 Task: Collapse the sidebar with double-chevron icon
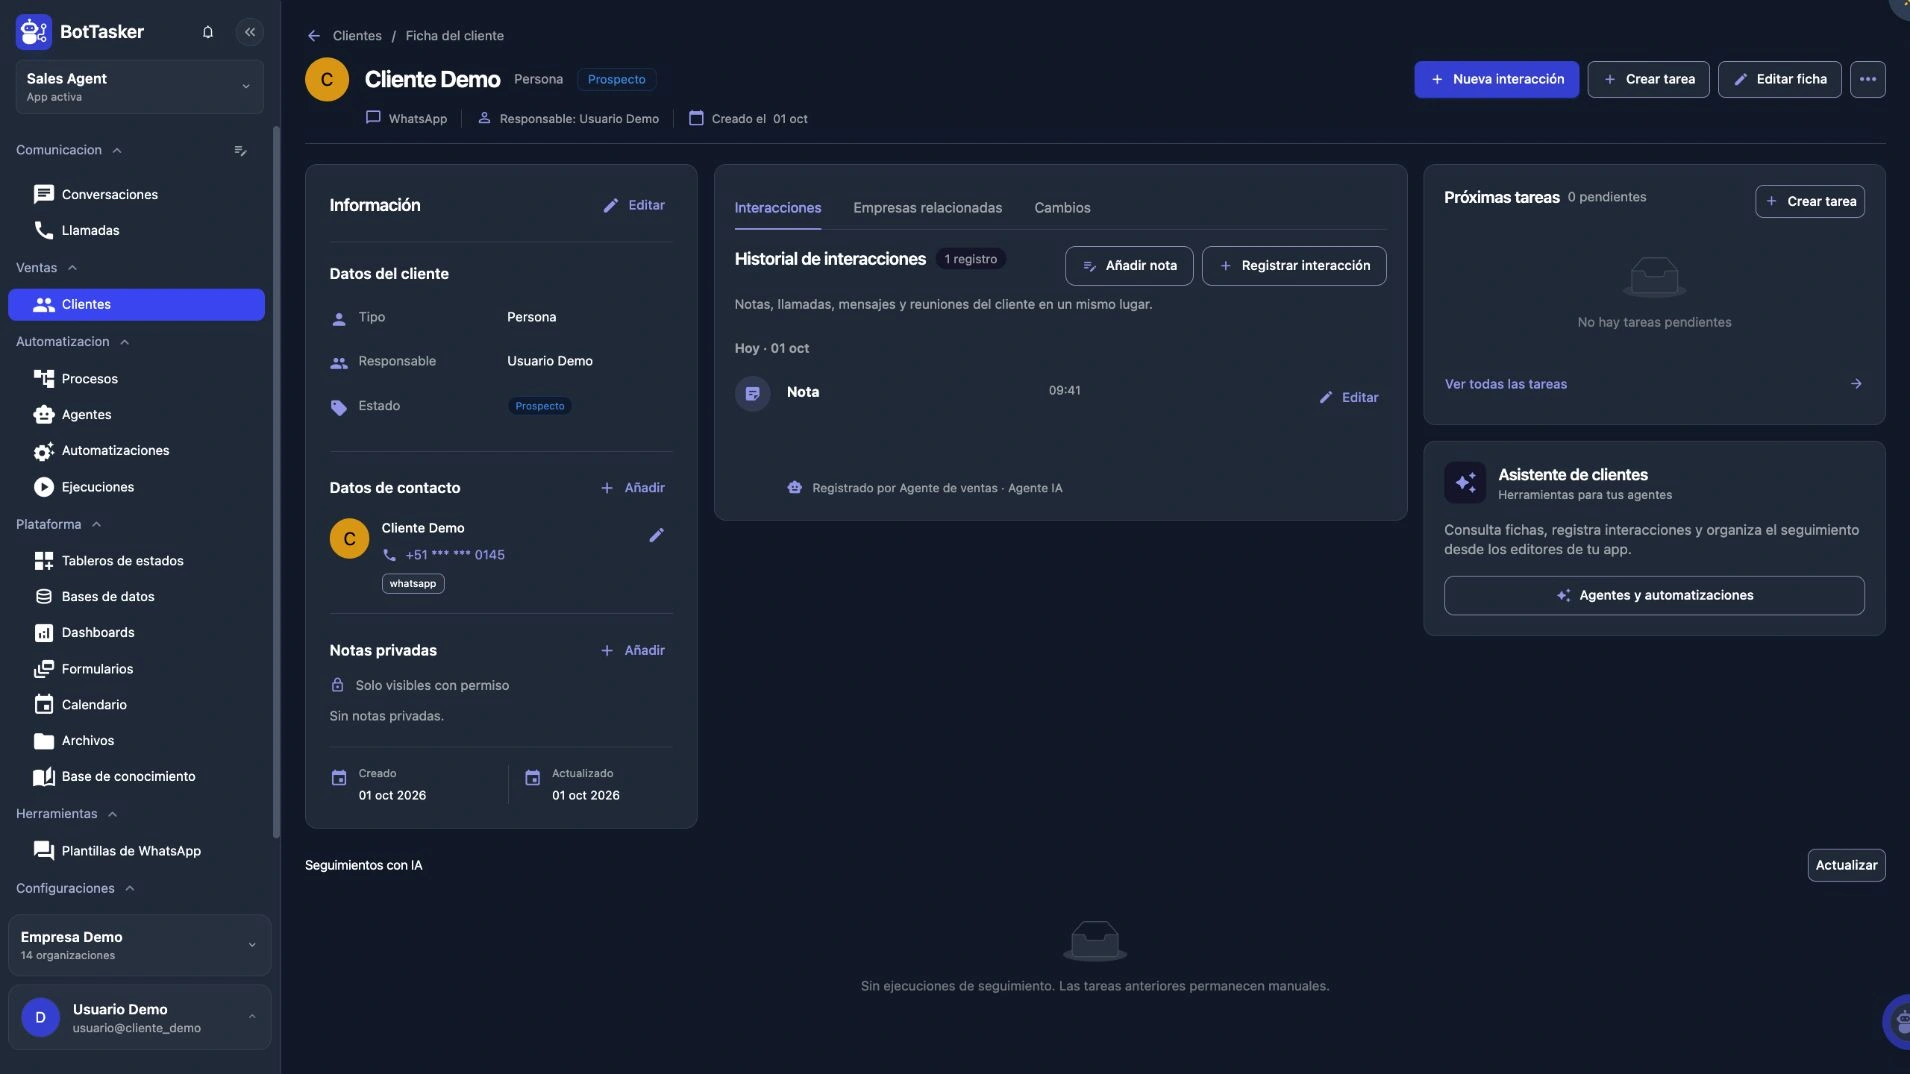[x=250, y=32]
